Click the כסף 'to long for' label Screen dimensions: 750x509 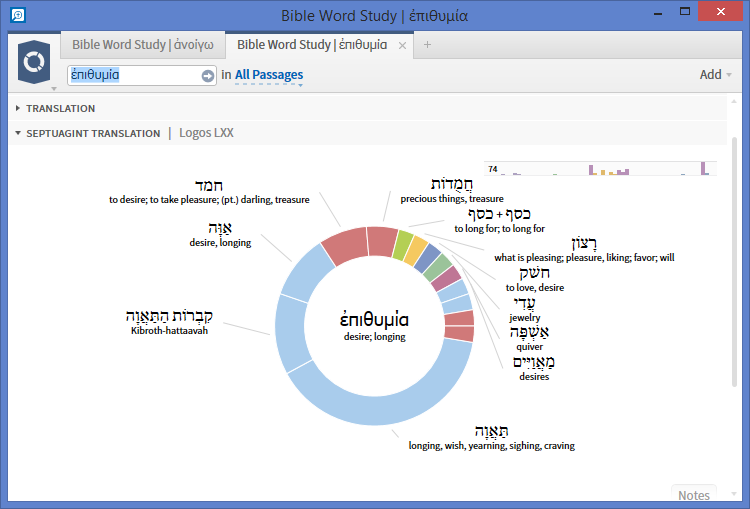coord(499,221)
